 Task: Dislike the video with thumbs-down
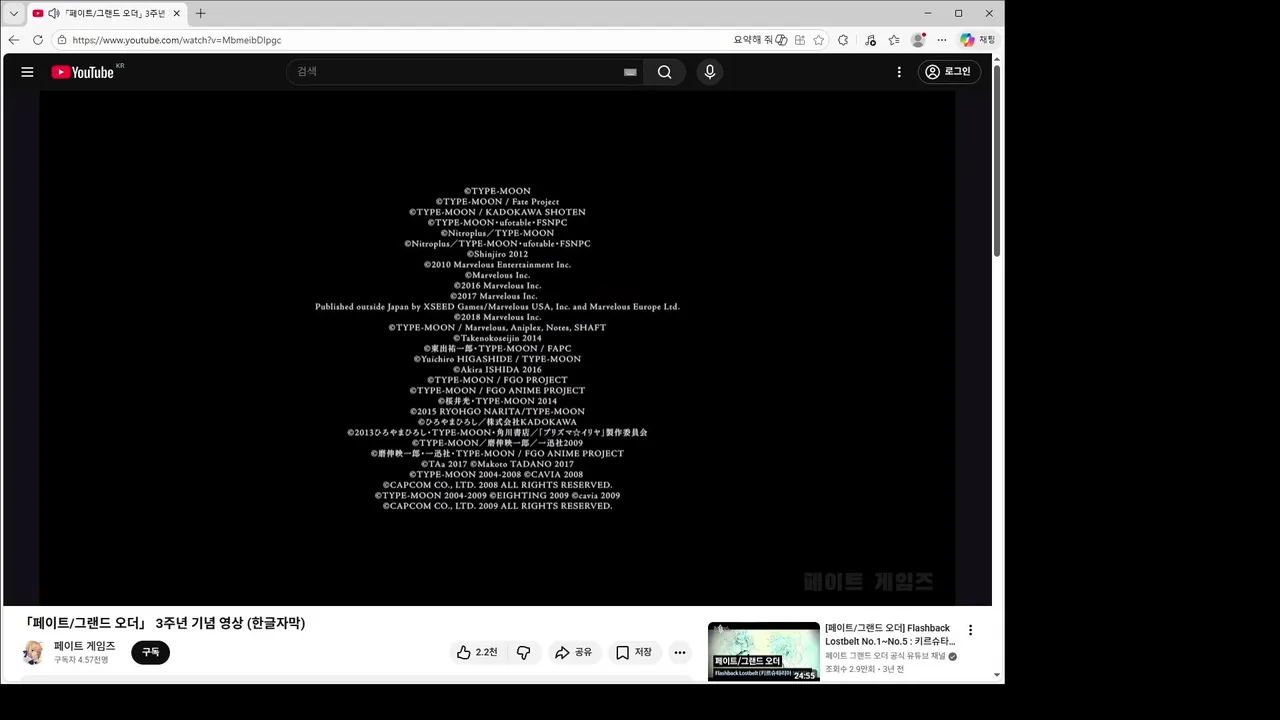523,652
